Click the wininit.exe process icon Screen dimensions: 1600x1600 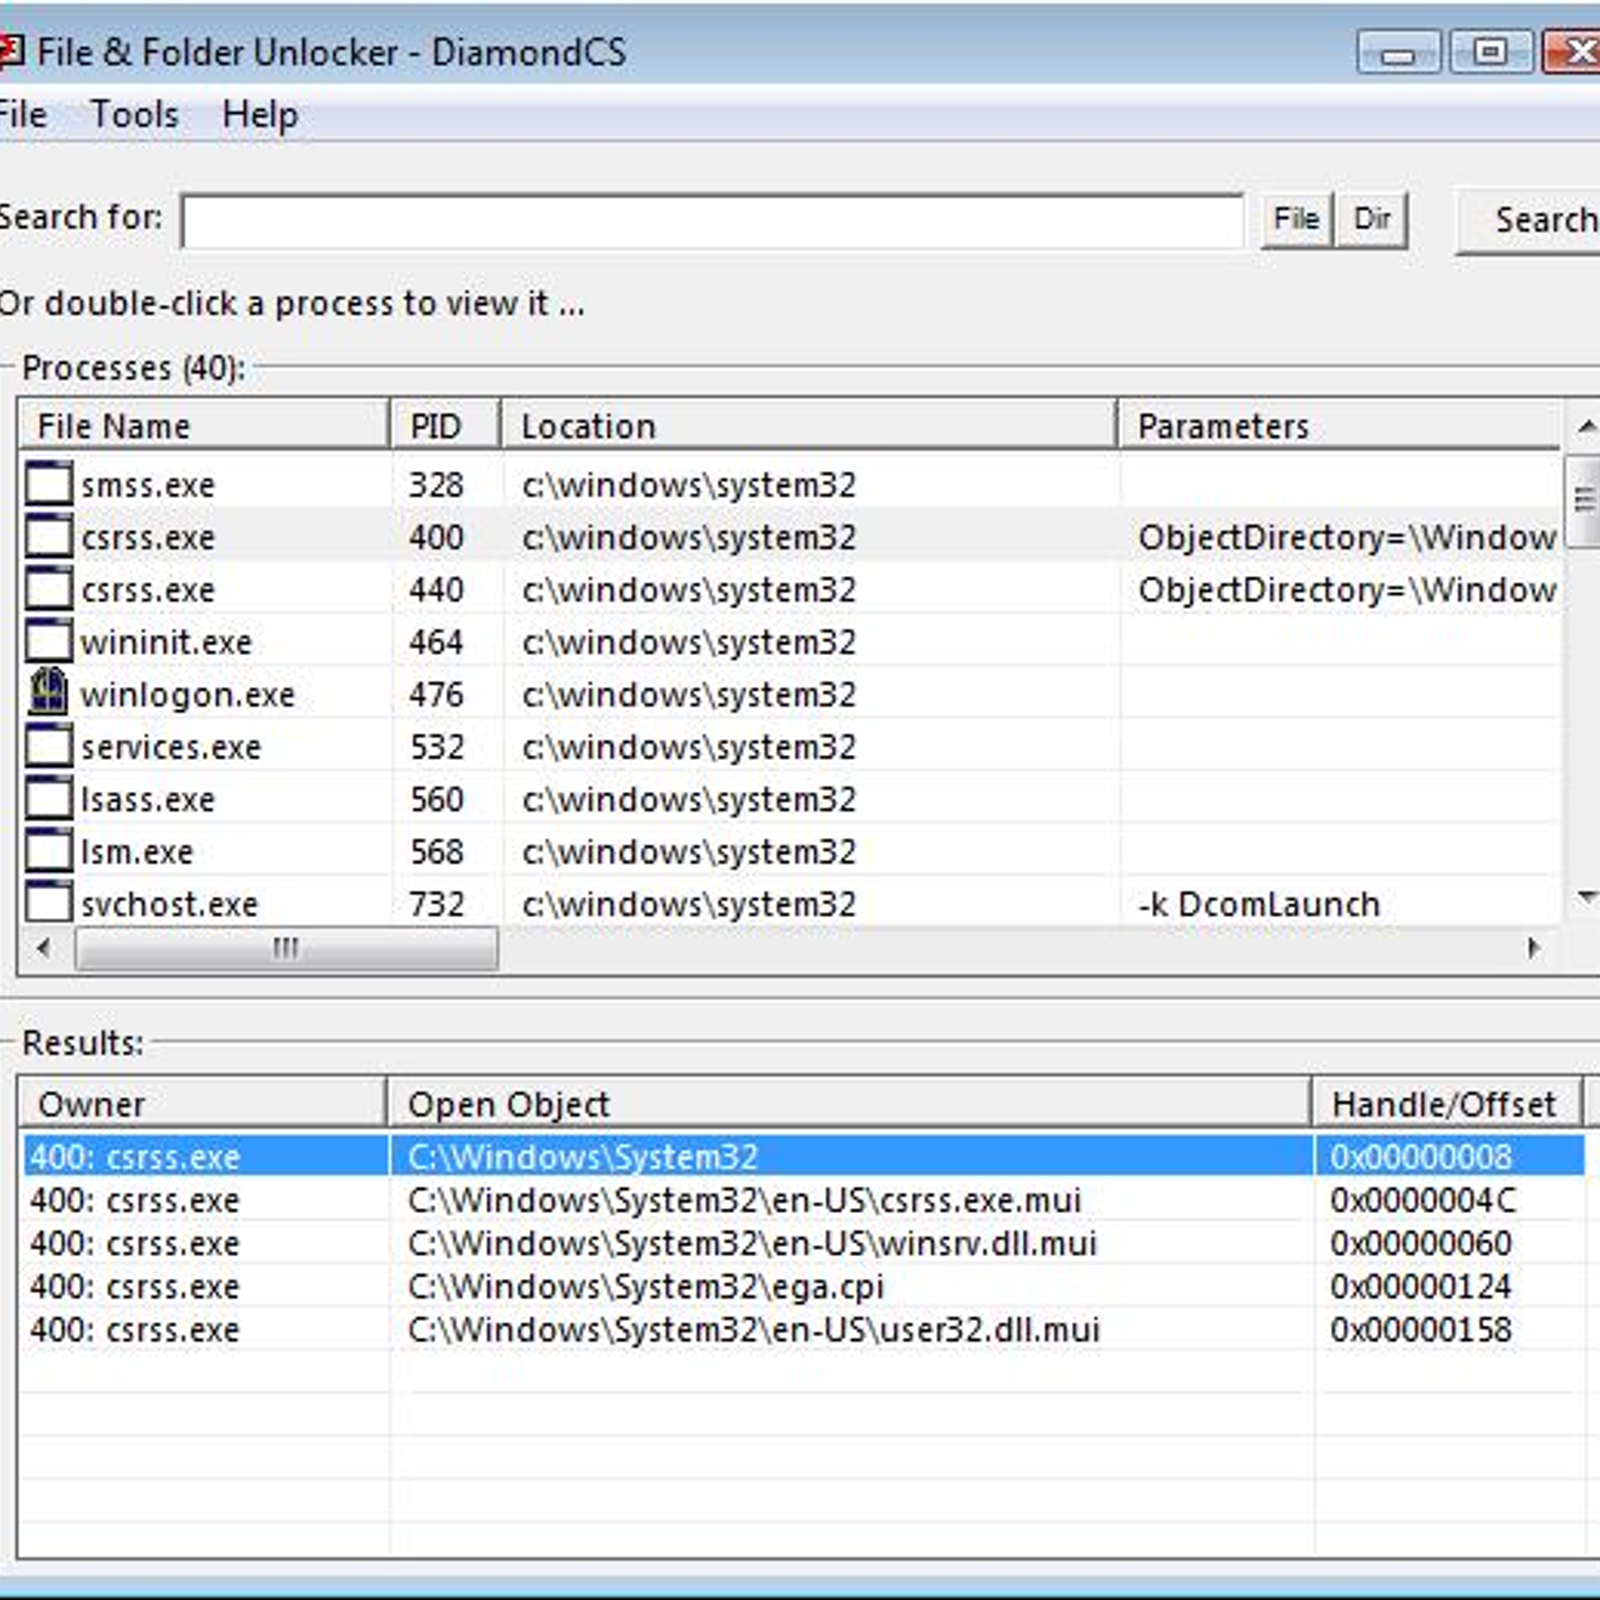(49, 641)
